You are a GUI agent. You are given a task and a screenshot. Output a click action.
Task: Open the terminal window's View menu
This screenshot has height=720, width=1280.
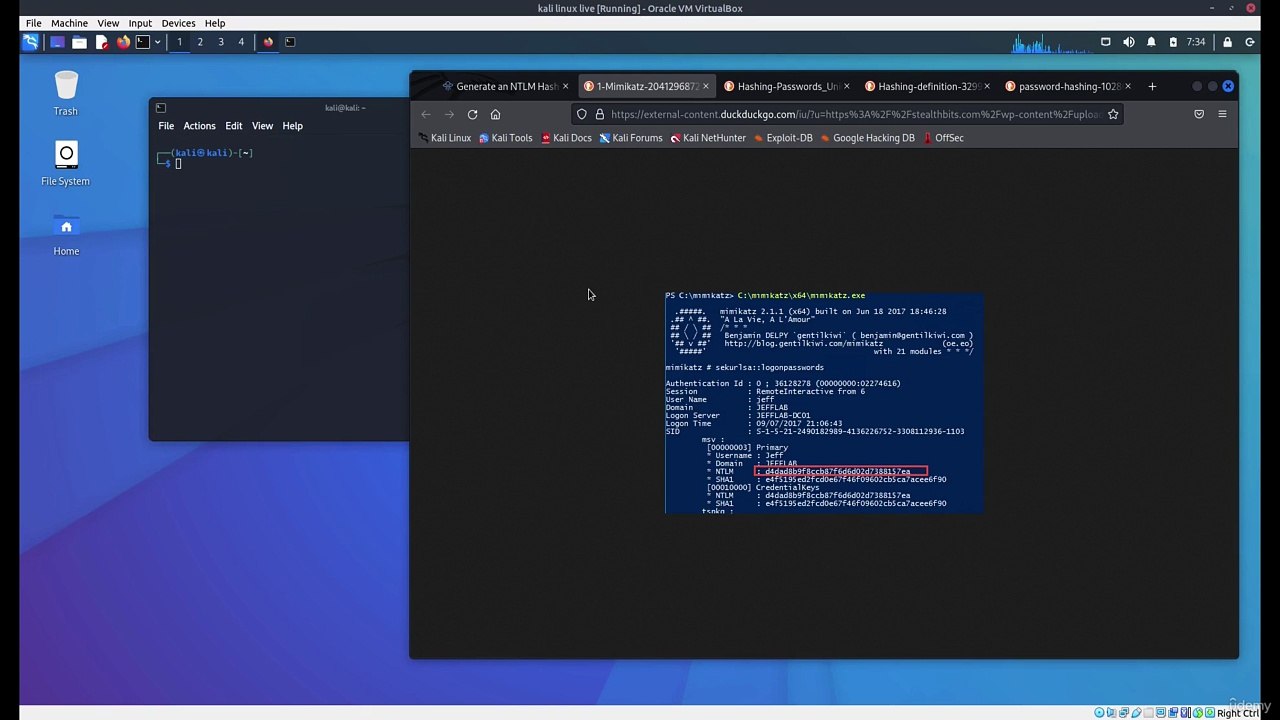tap(262, 126)
